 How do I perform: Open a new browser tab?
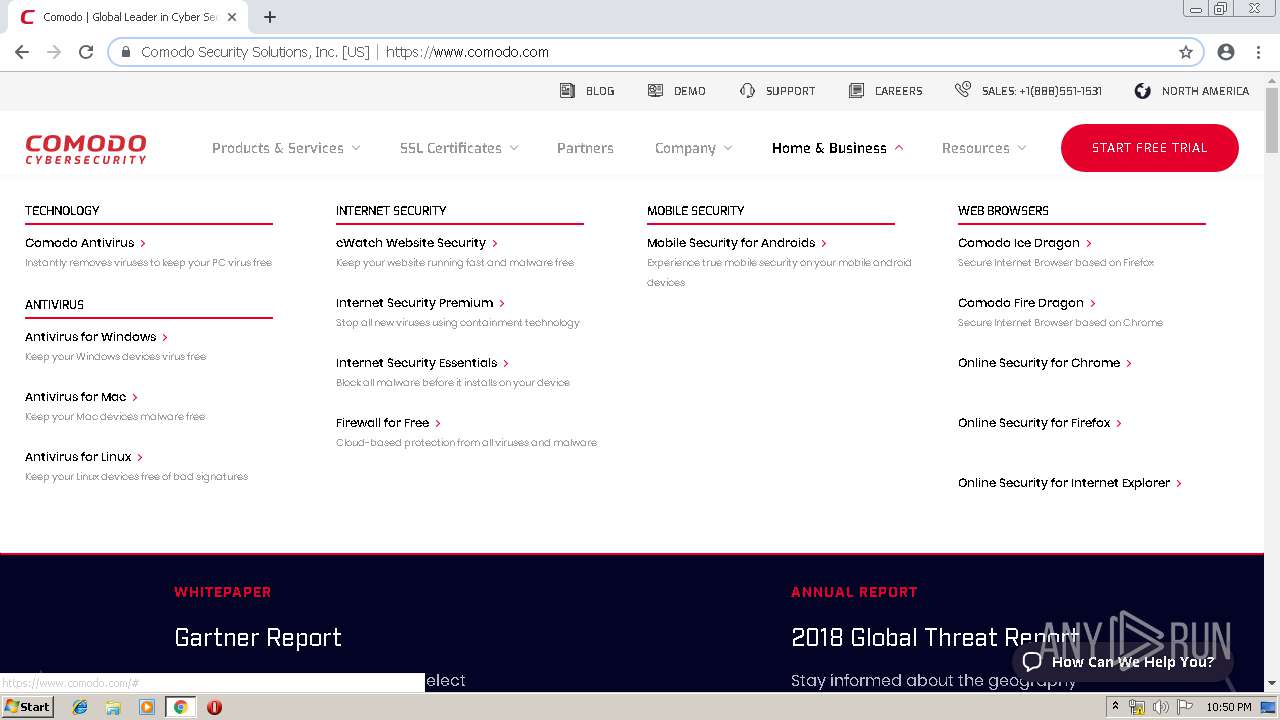click(x=270, y=17)
